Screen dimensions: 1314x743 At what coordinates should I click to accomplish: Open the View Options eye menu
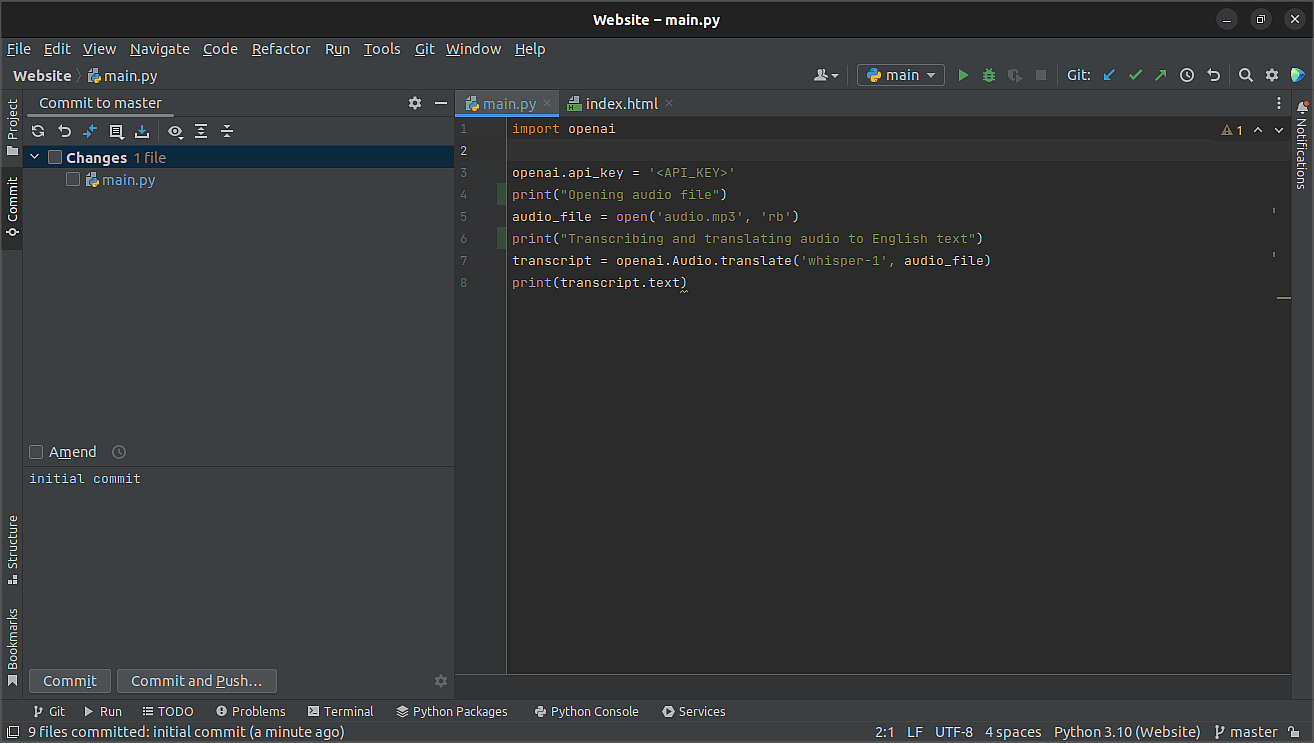[x=175, y=131]
